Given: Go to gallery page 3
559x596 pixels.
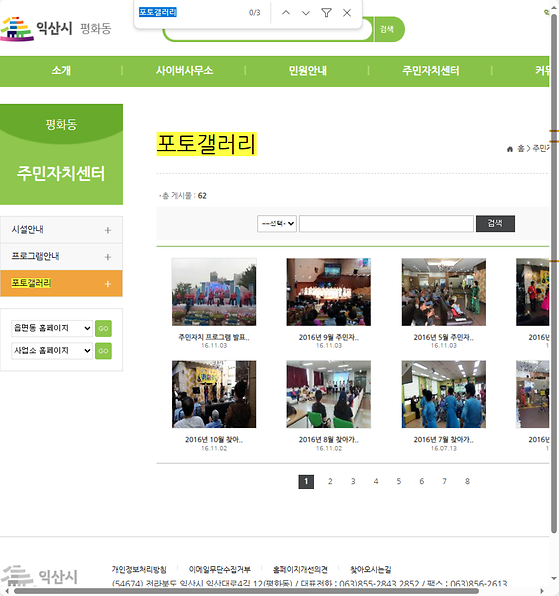Looking at the screenshot, I should (x=353, y=481).
